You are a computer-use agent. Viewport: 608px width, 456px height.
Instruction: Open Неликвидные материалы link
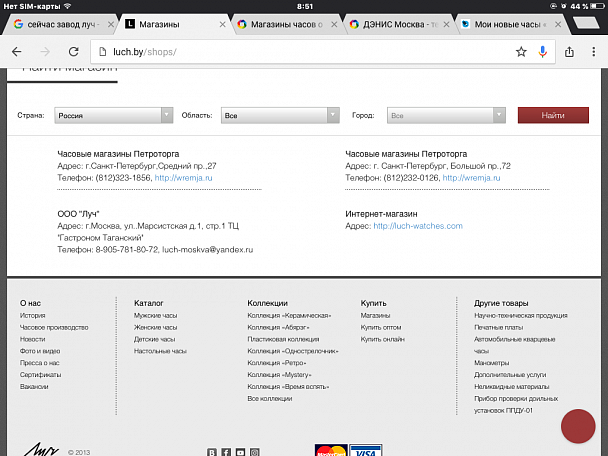pos(511,386)
